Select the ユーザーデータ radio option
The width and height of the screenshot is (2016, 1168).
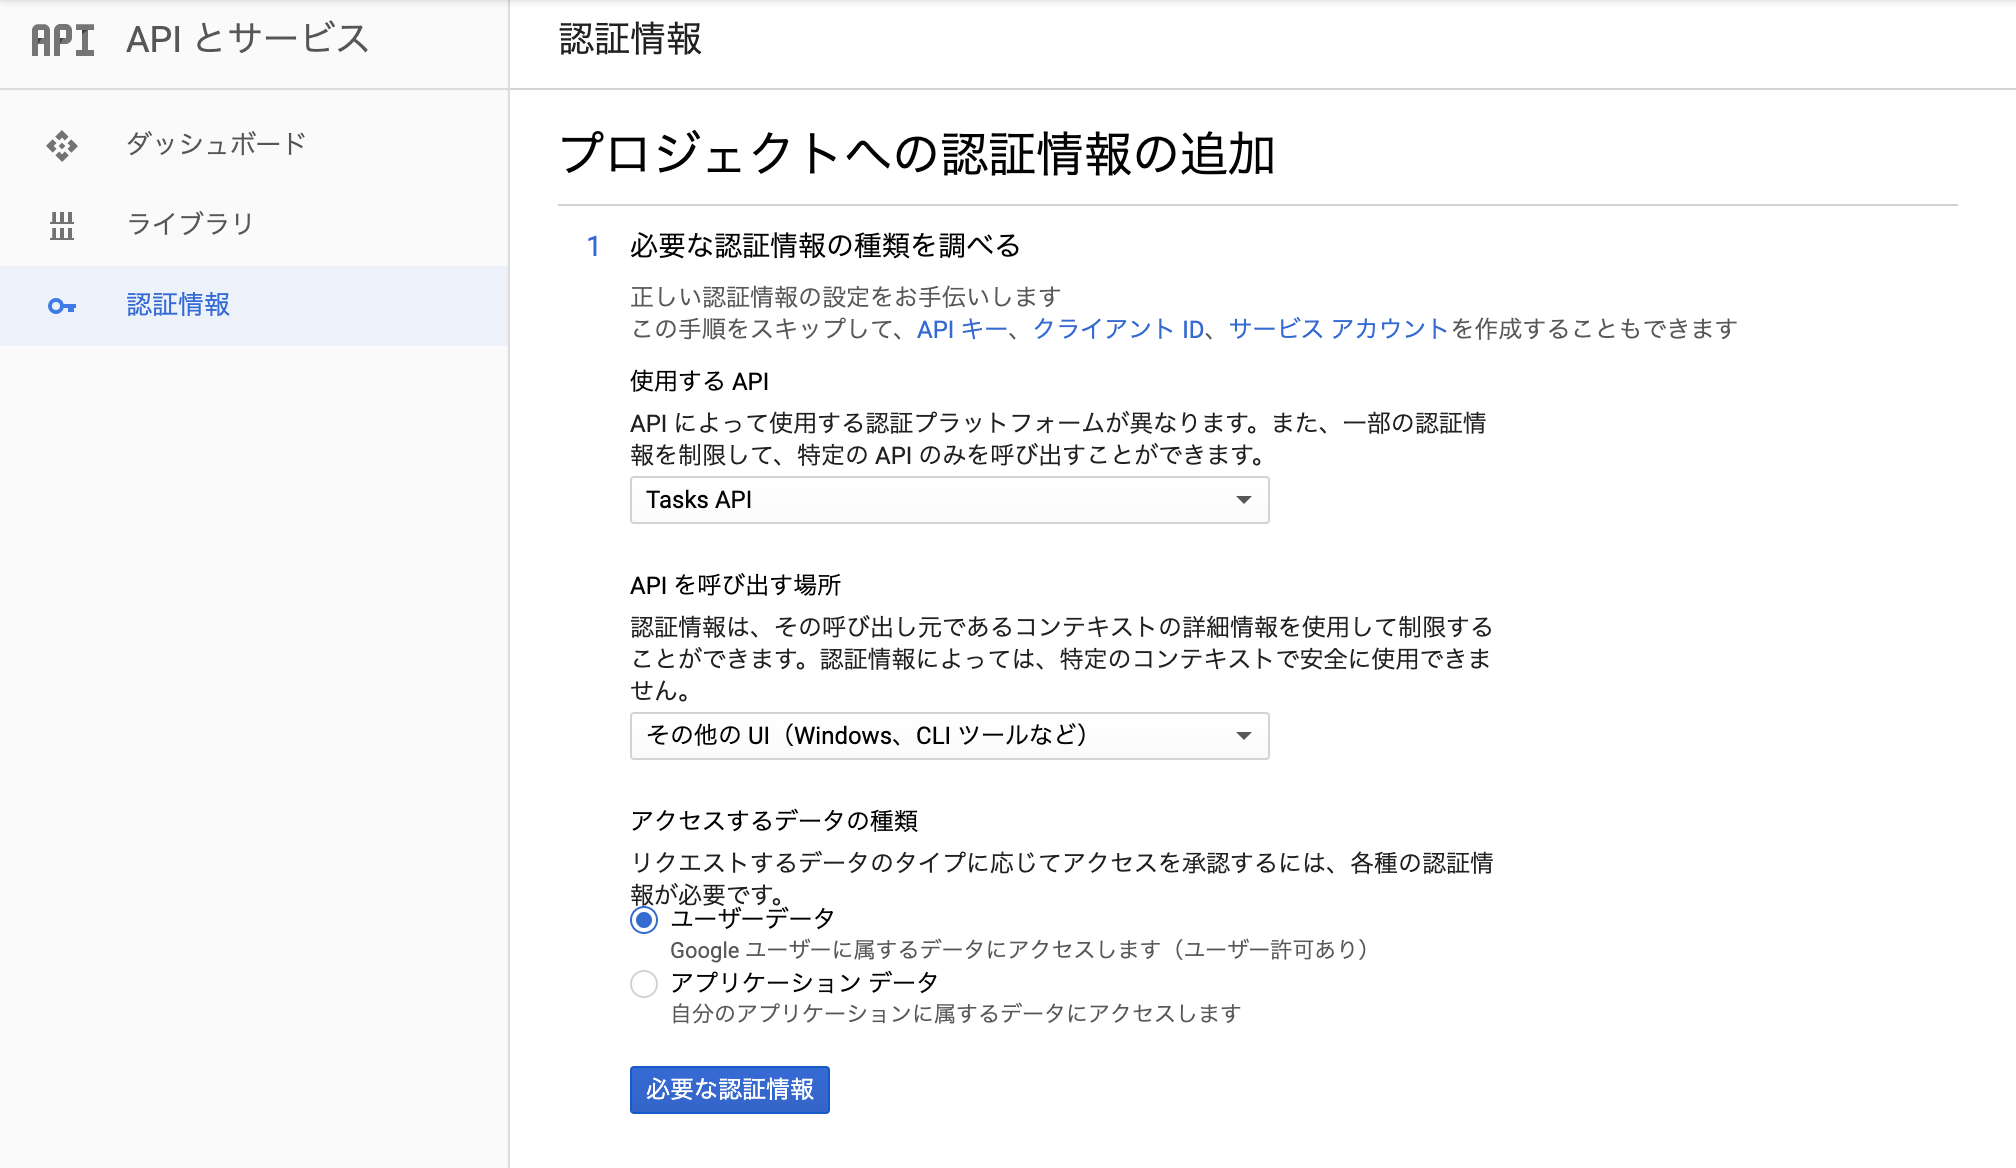(x=644, y=922)
